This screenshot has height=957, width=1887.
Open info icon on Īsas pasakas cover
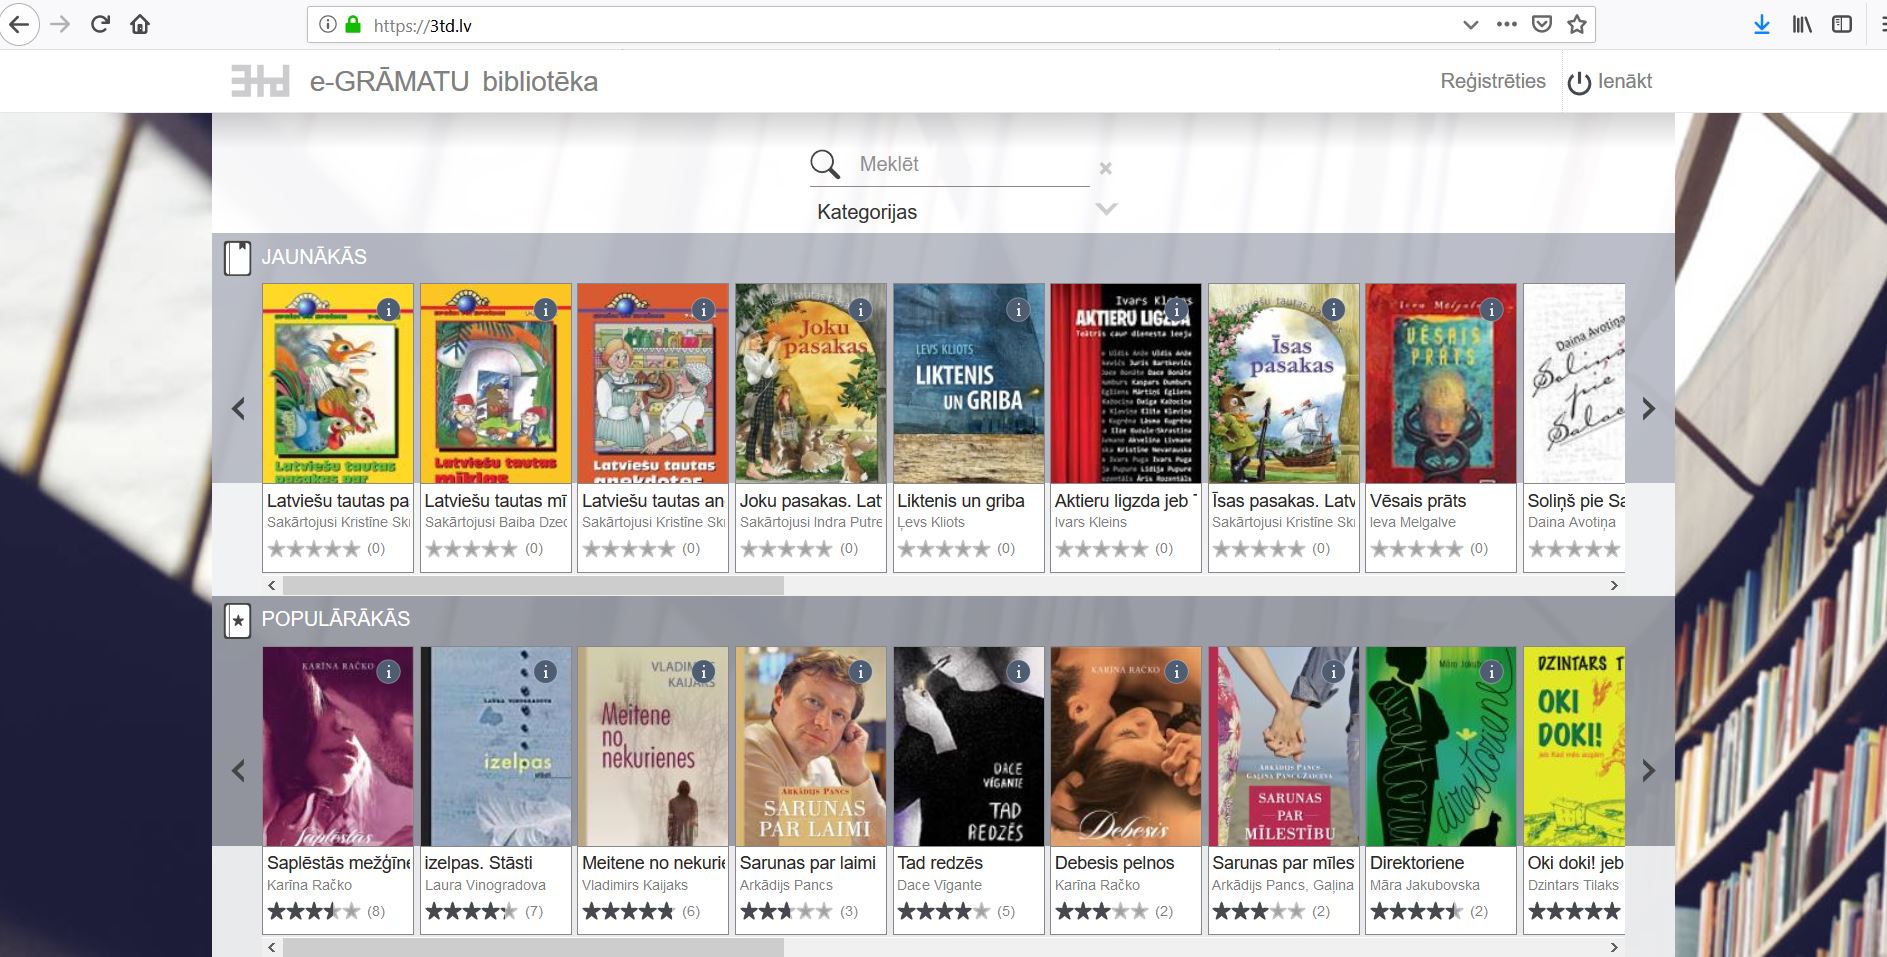click(1333, 310)
